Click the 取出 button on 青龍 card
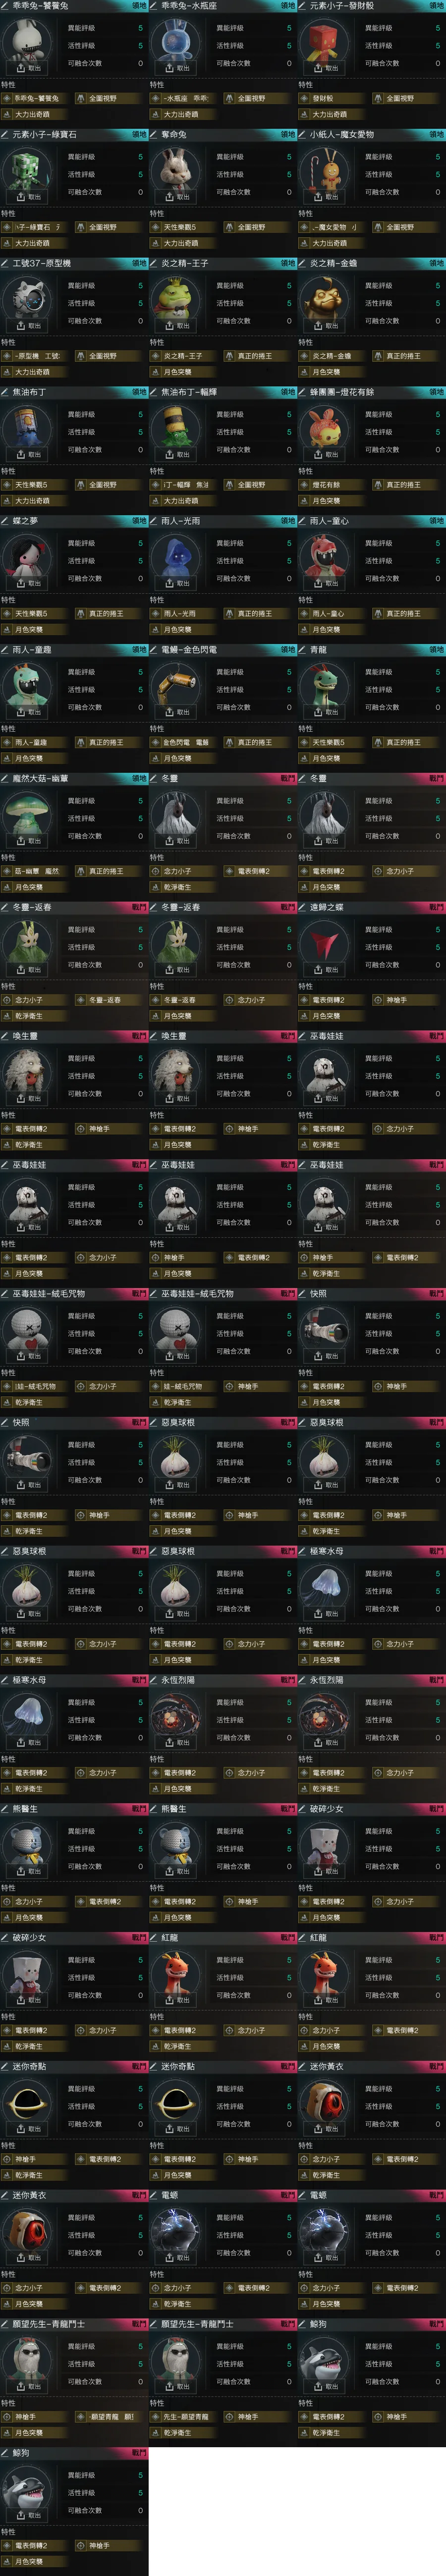 326,712
